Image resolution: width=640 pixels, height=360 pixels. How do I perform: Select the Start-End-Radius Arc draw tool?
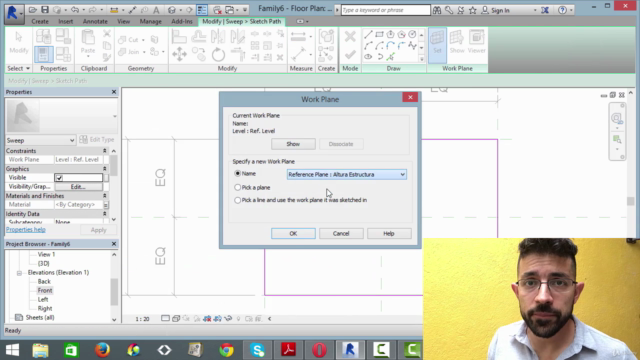tap(368, 46)
